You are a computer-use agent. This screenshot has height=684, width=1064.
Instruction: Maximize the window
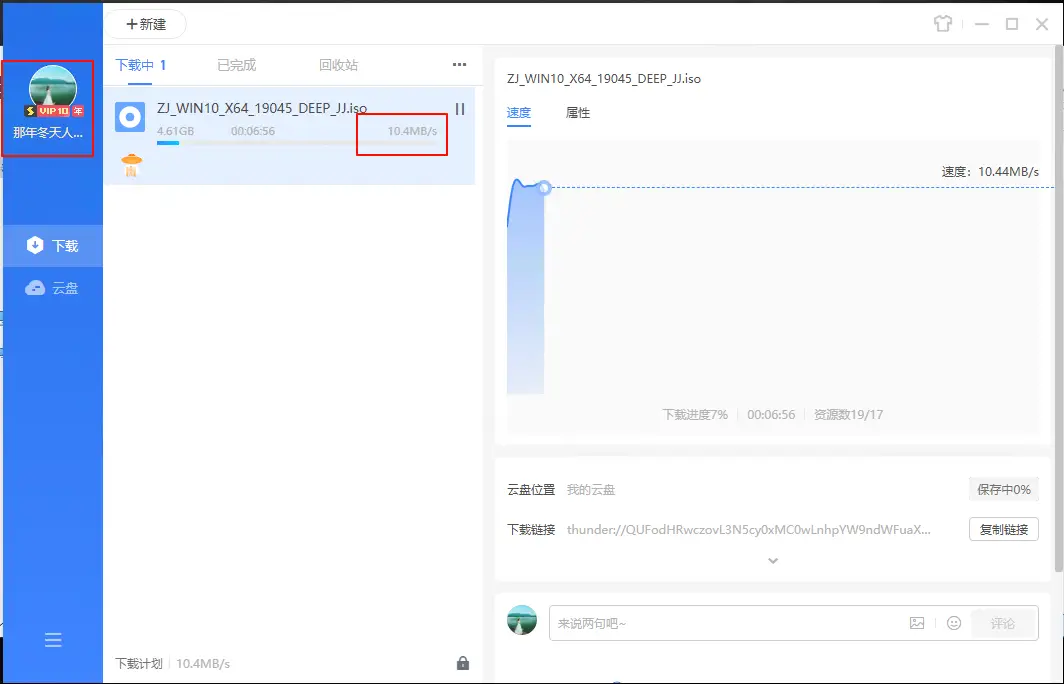(1012, 24)
